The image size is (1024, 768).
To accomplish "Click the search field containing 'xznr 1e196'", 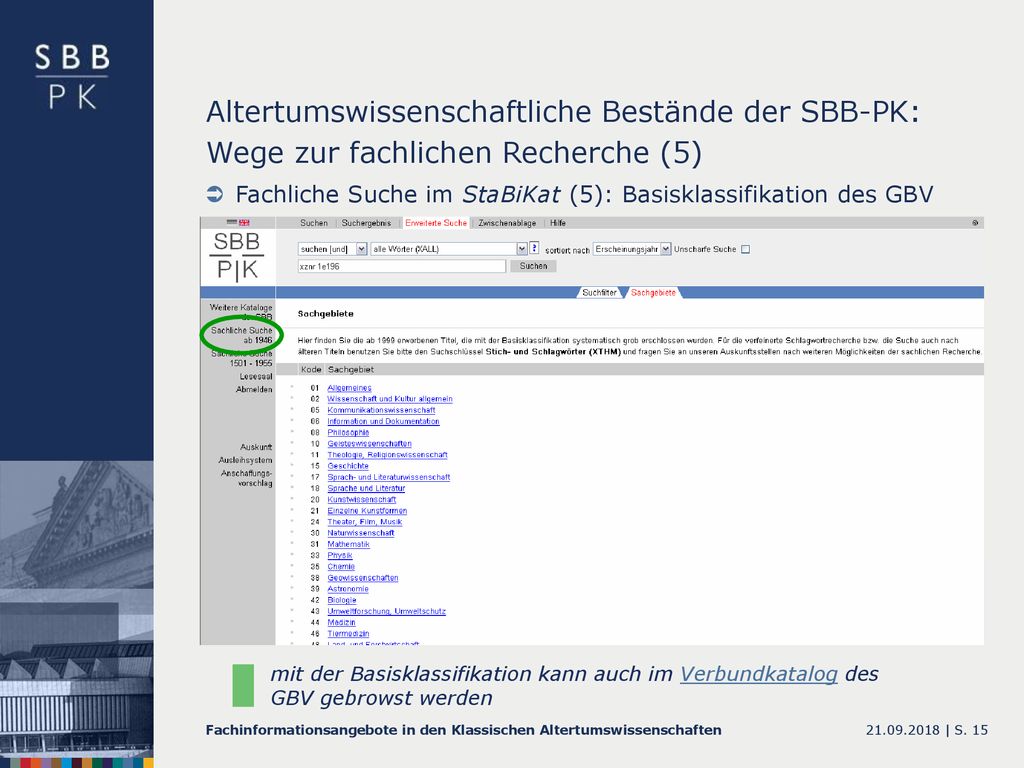I will tap(402, 266).
